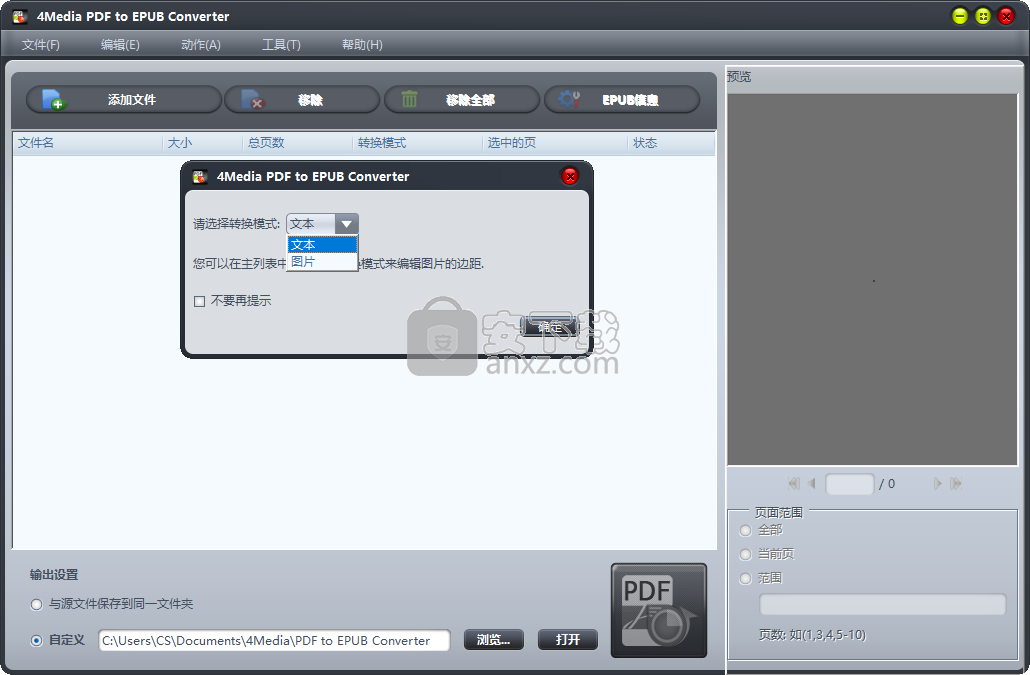
Task: Click the output path input field
Action: coord(275,640)
